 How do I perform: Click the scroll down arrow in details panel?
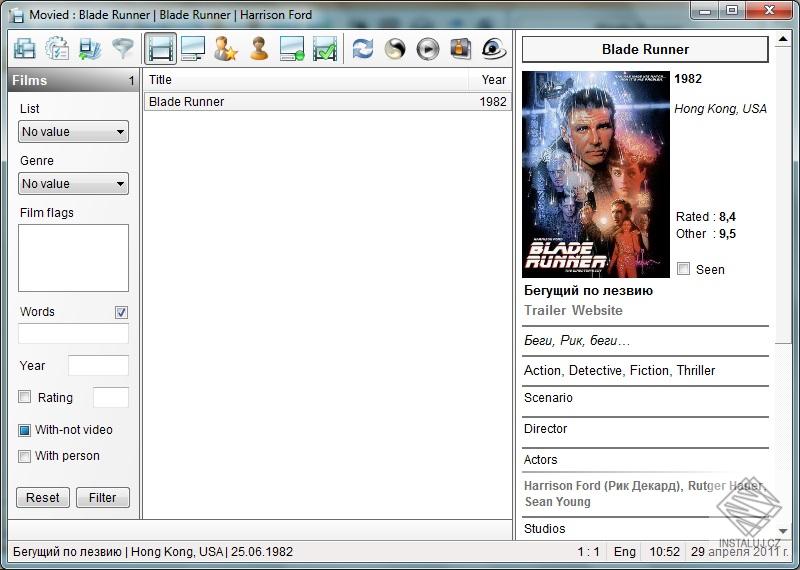783,532
